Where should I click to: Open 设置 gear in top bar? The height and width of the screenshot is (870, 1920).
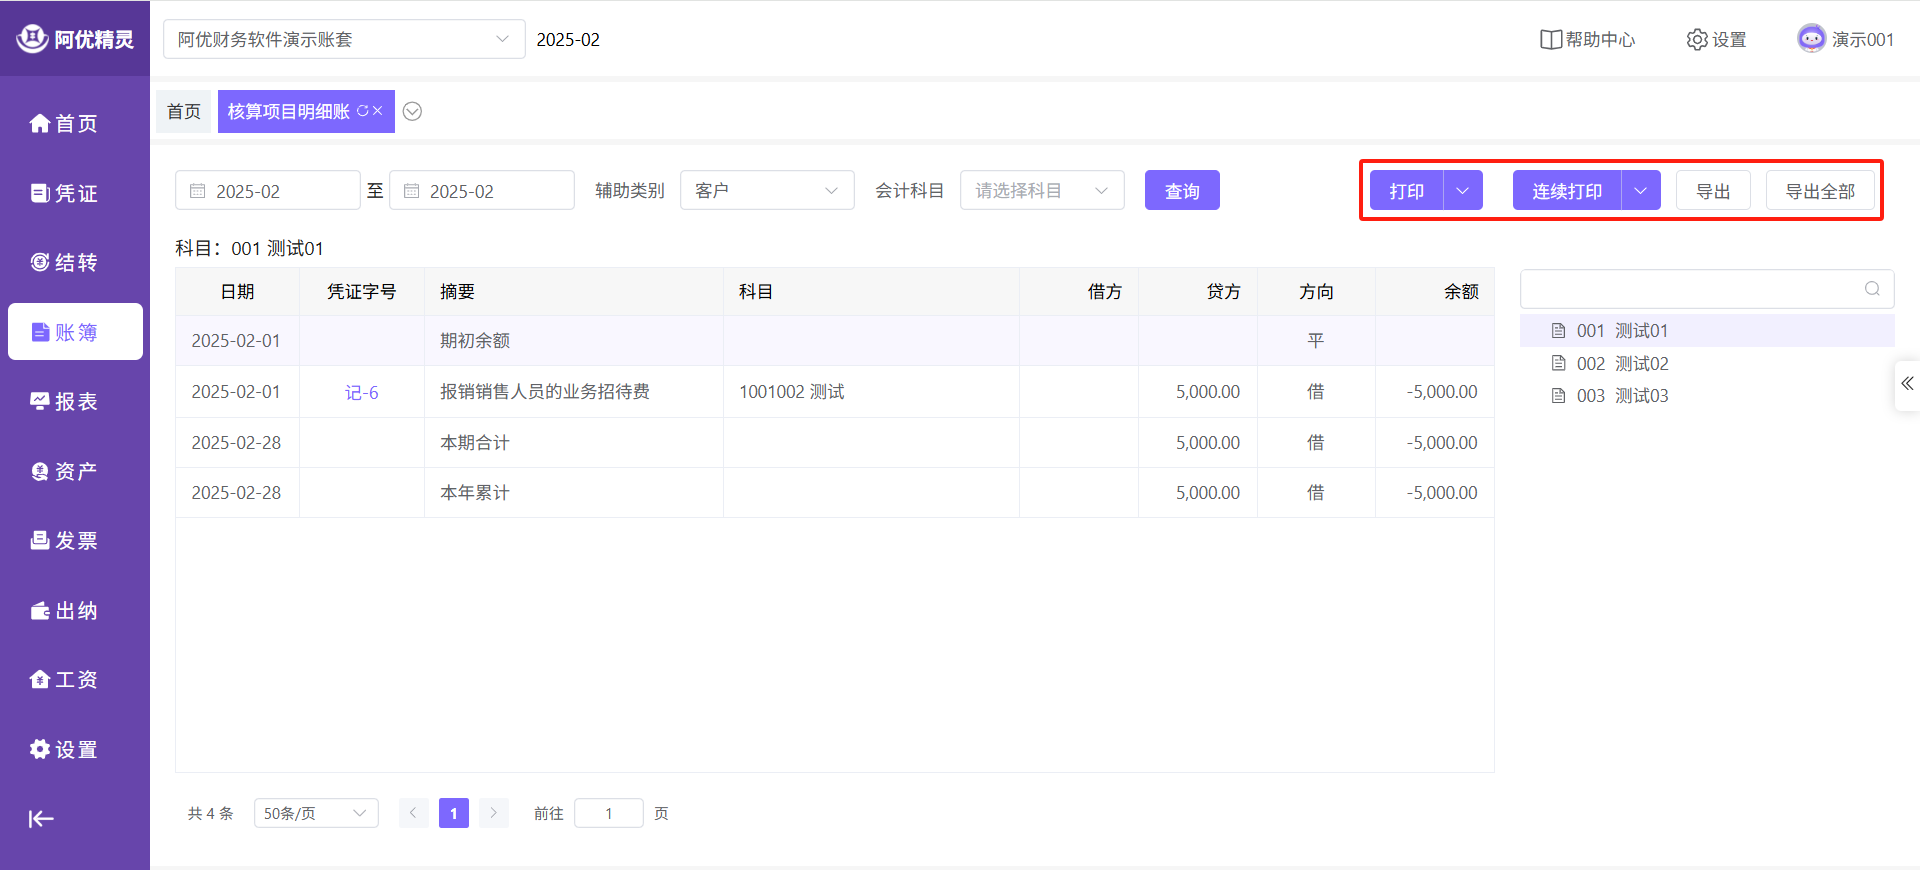[x=1716, y=40]
